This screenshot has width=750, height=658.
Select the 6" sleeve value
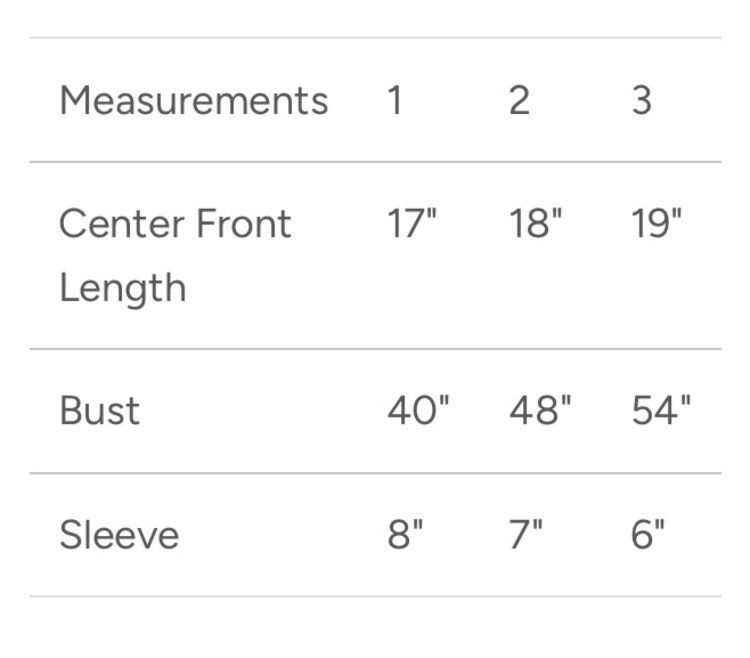pos(648,535)
